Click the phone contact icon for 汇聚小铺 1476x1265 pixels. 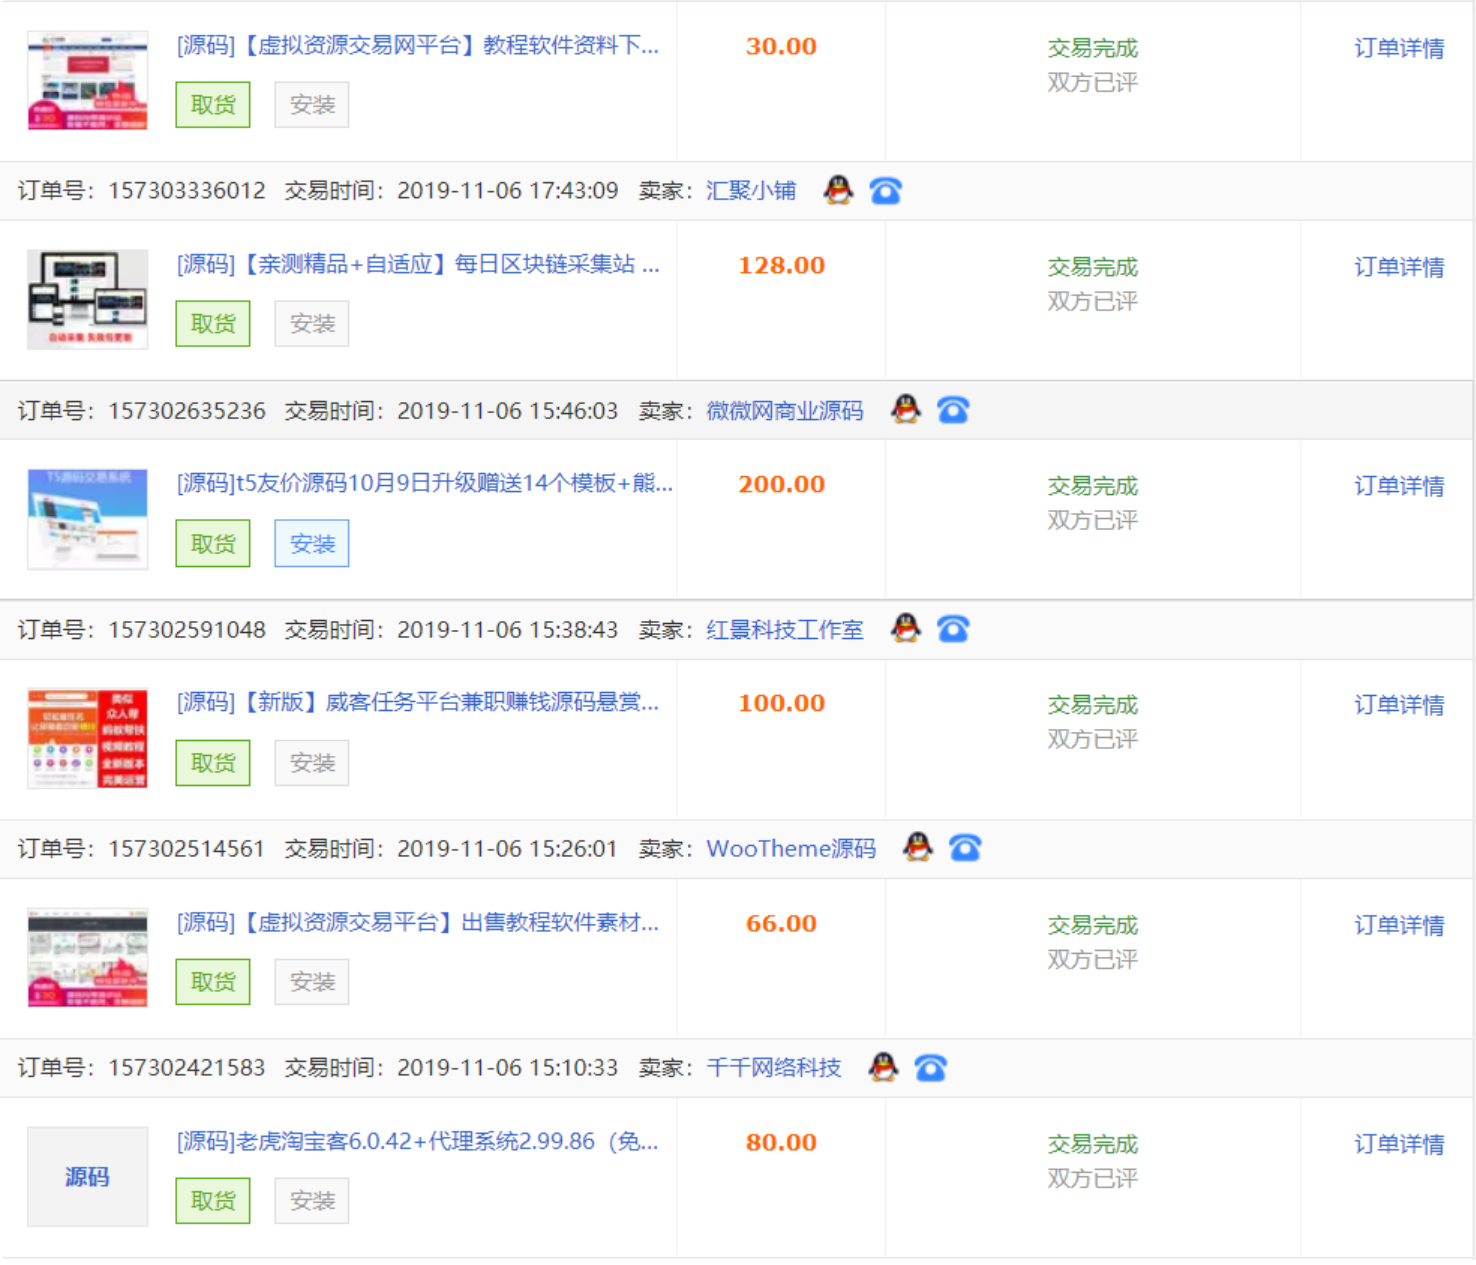point(886,189)
